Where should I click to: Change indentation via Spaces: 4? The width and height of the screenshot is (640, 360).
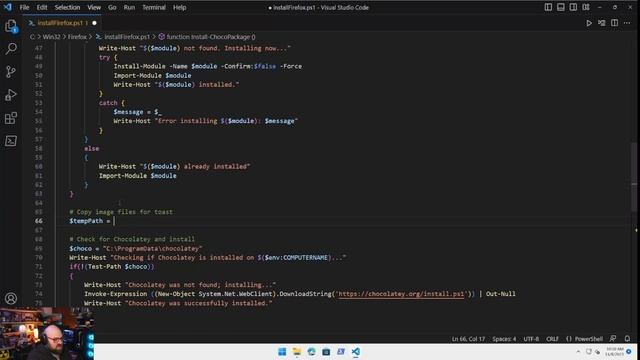click(x=504, y=339)
